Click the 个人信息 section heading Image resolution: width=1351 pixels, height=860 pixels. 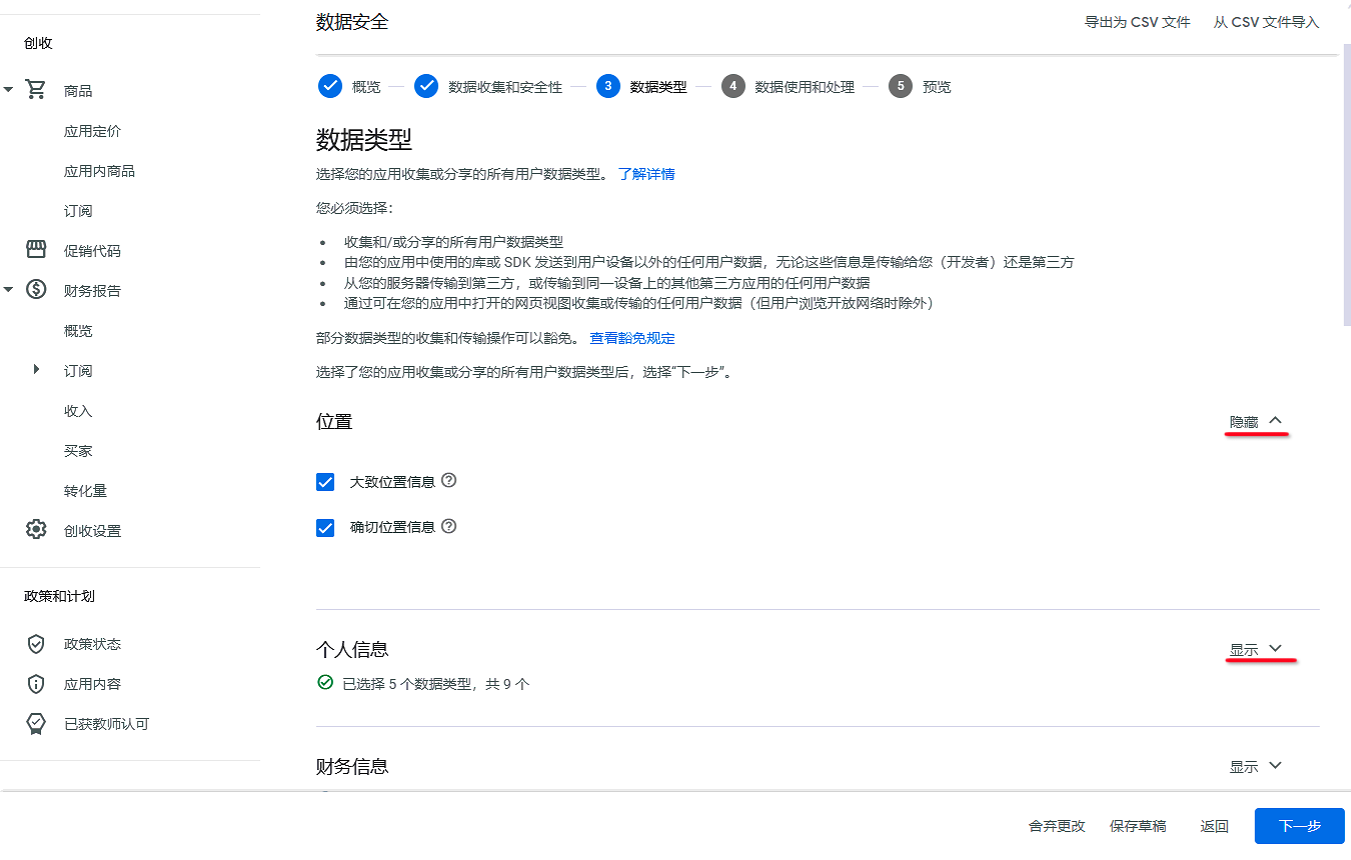point(352,650)
